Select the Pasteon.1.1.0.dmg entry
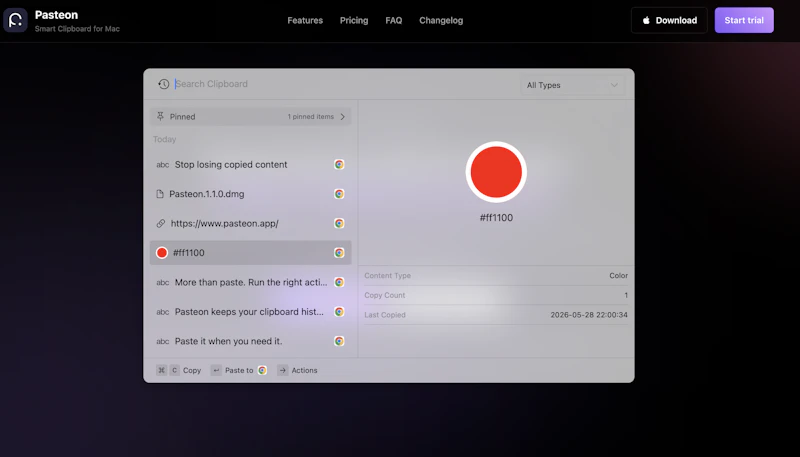 (x=251, y=194)
